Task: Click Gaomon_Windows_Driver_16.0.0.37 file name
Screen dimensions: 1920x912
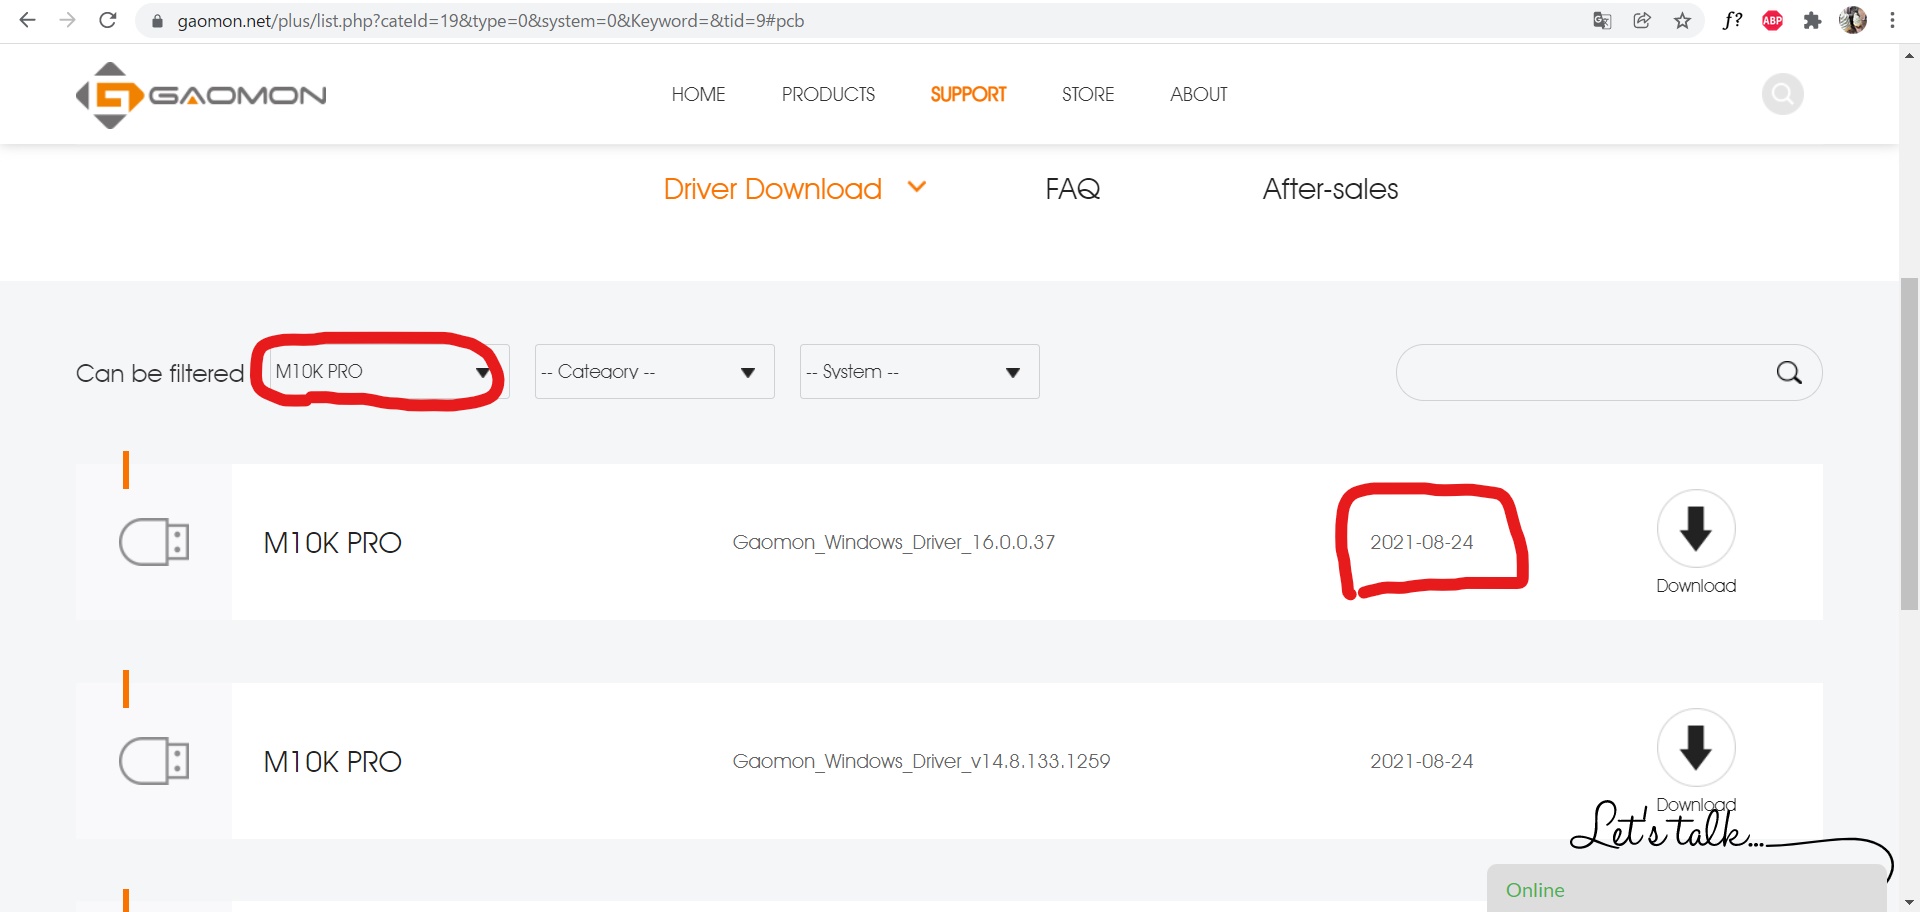Action: click(x=894, y=542)
